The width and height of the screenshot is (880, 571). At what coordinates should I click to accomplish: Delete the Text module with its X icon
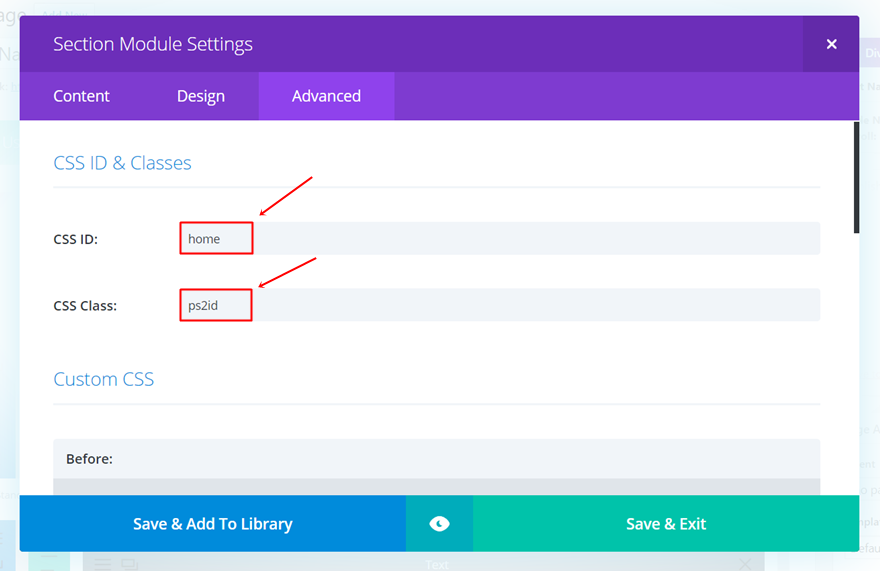[x=744, y=564]
